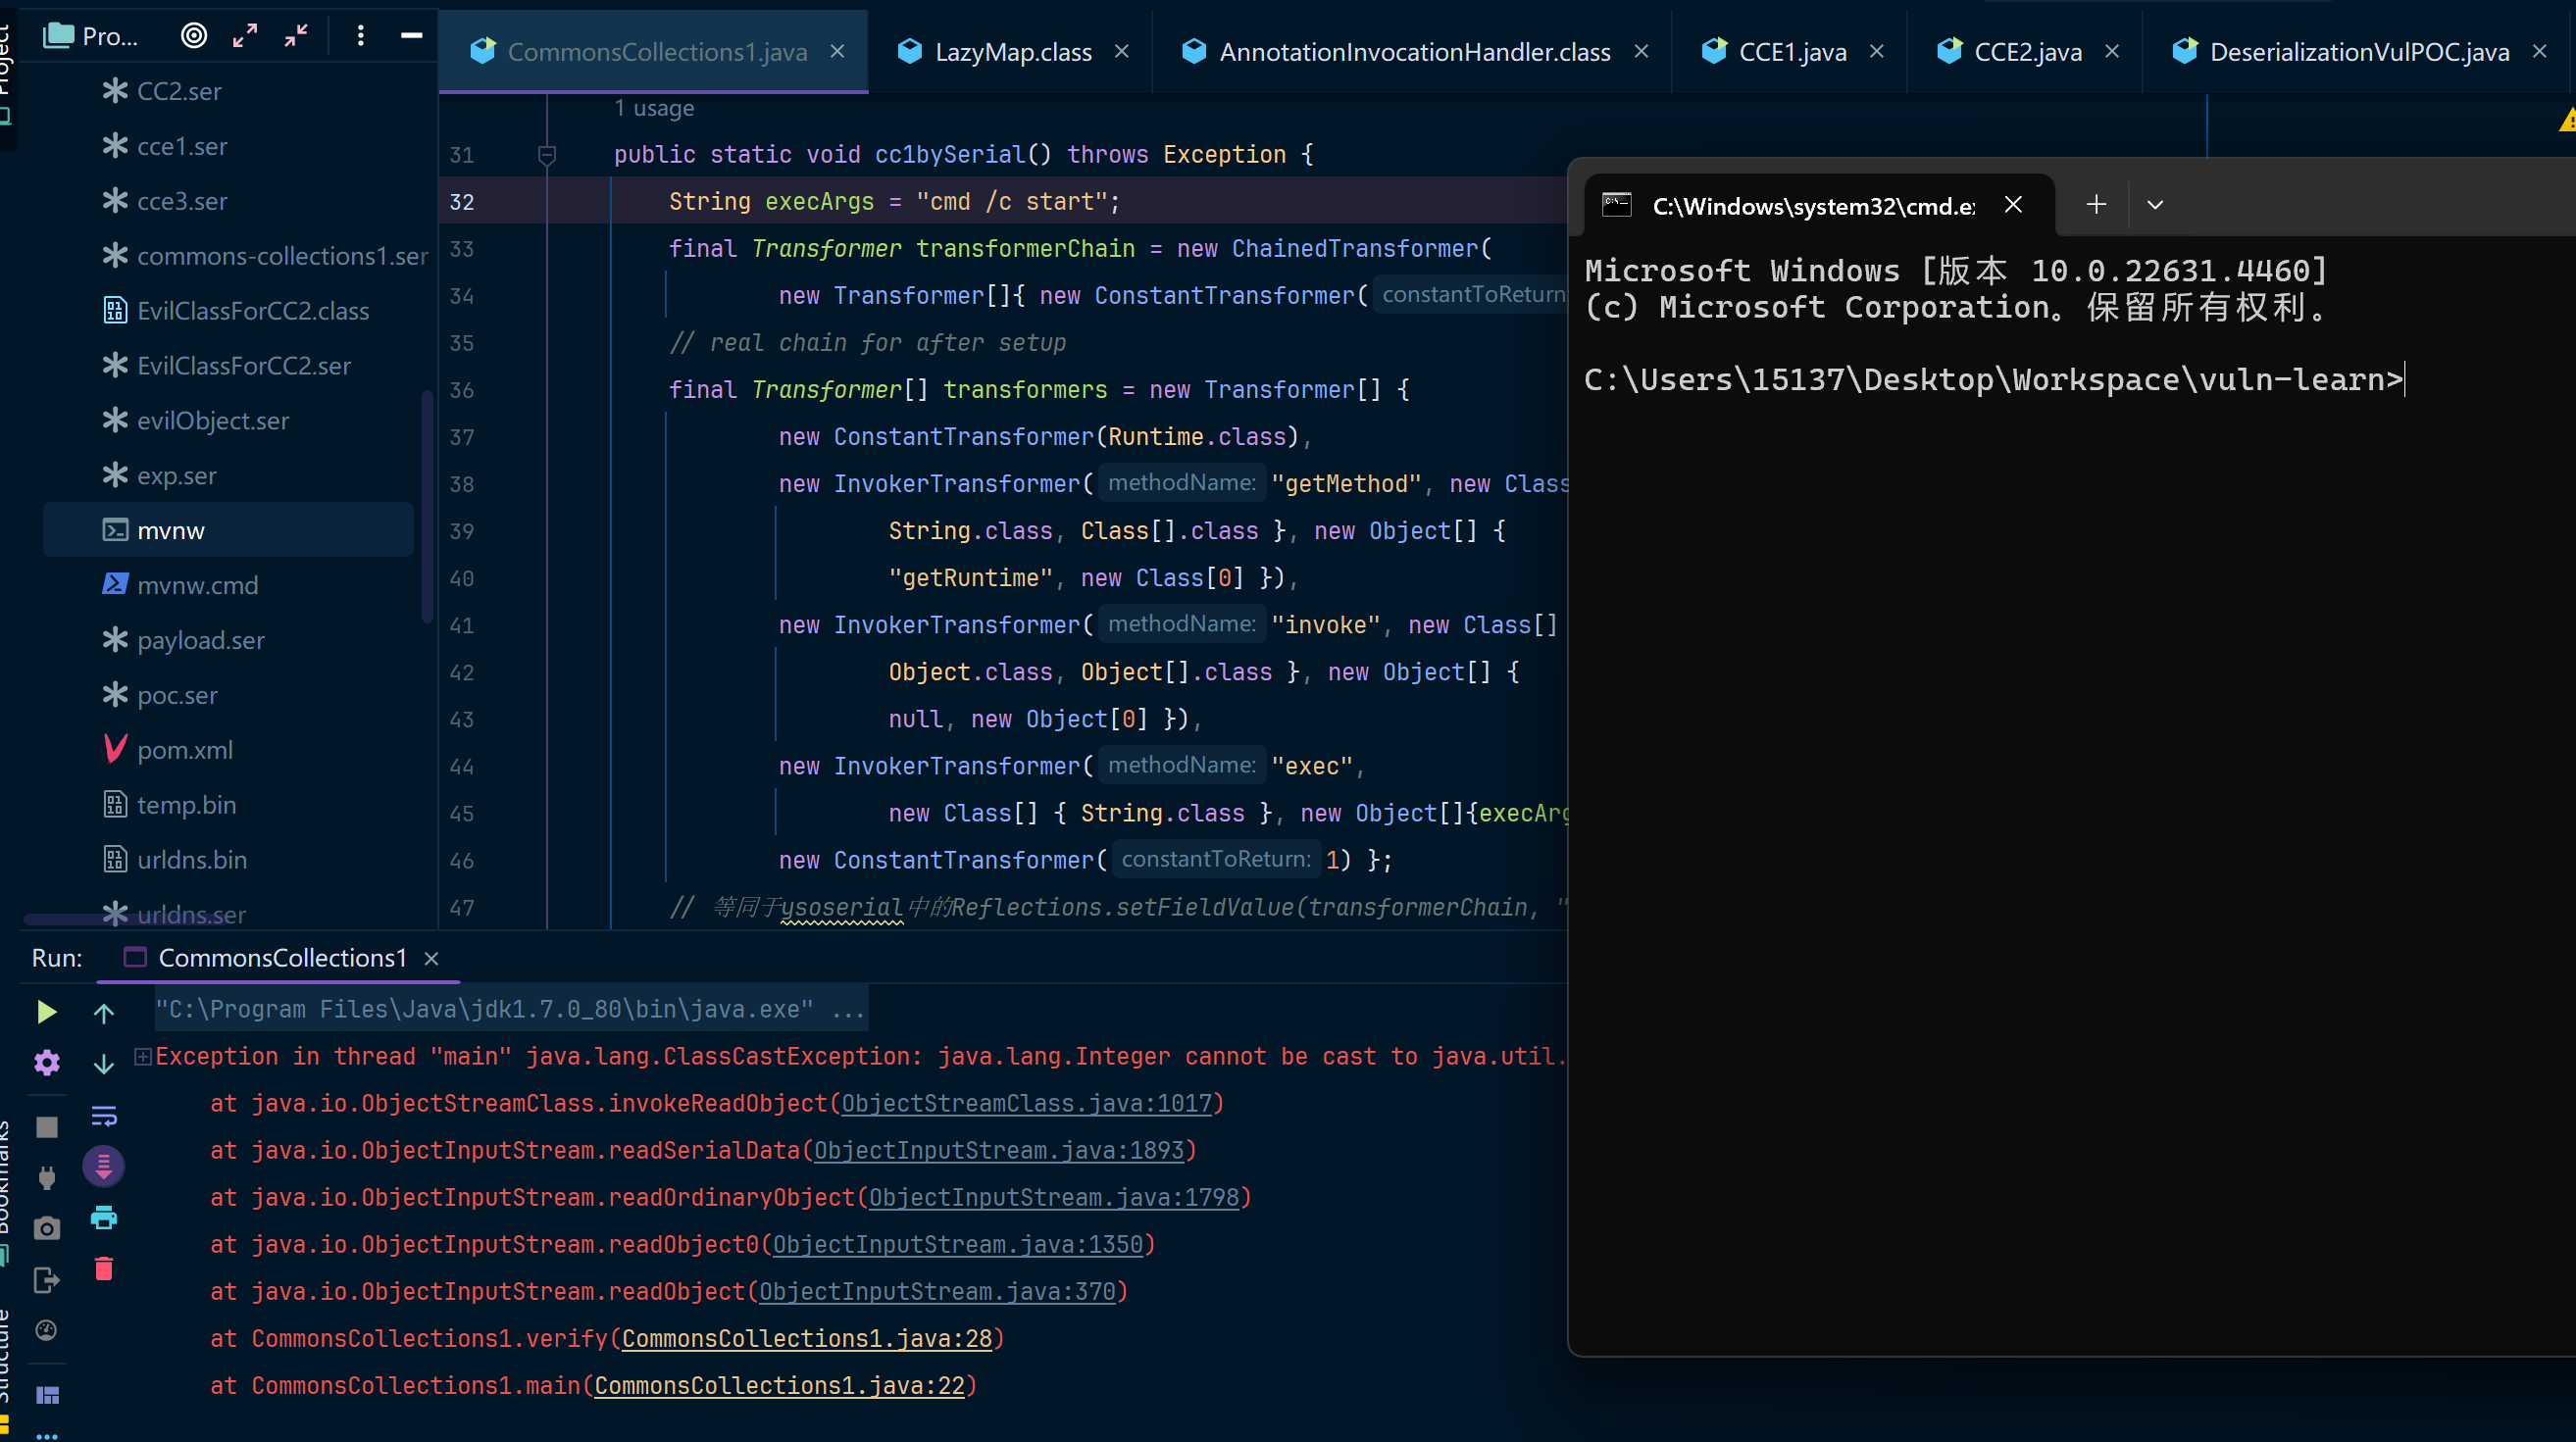
Task: Close the CommonsCollections1 run tab
Action: click(x=431, y=958)
